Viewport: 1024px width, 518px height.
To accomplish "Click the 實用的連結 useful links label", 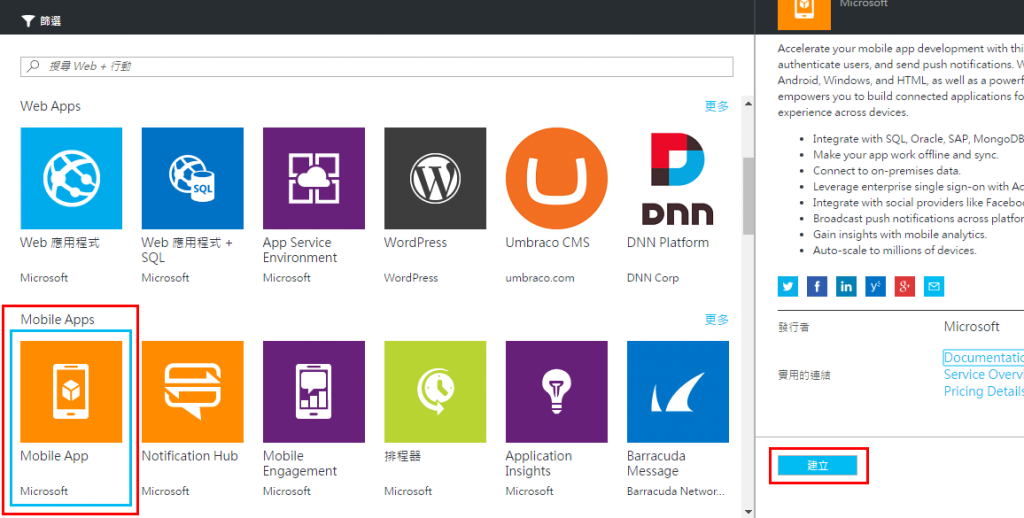I will click(804, 375).
